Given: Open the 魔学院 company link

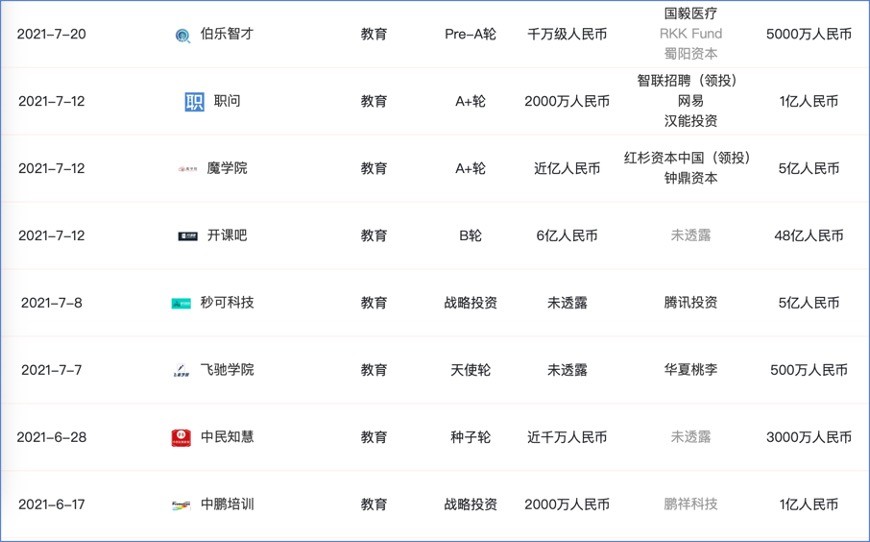Looking at the screenshot, I should click(227, 168).
